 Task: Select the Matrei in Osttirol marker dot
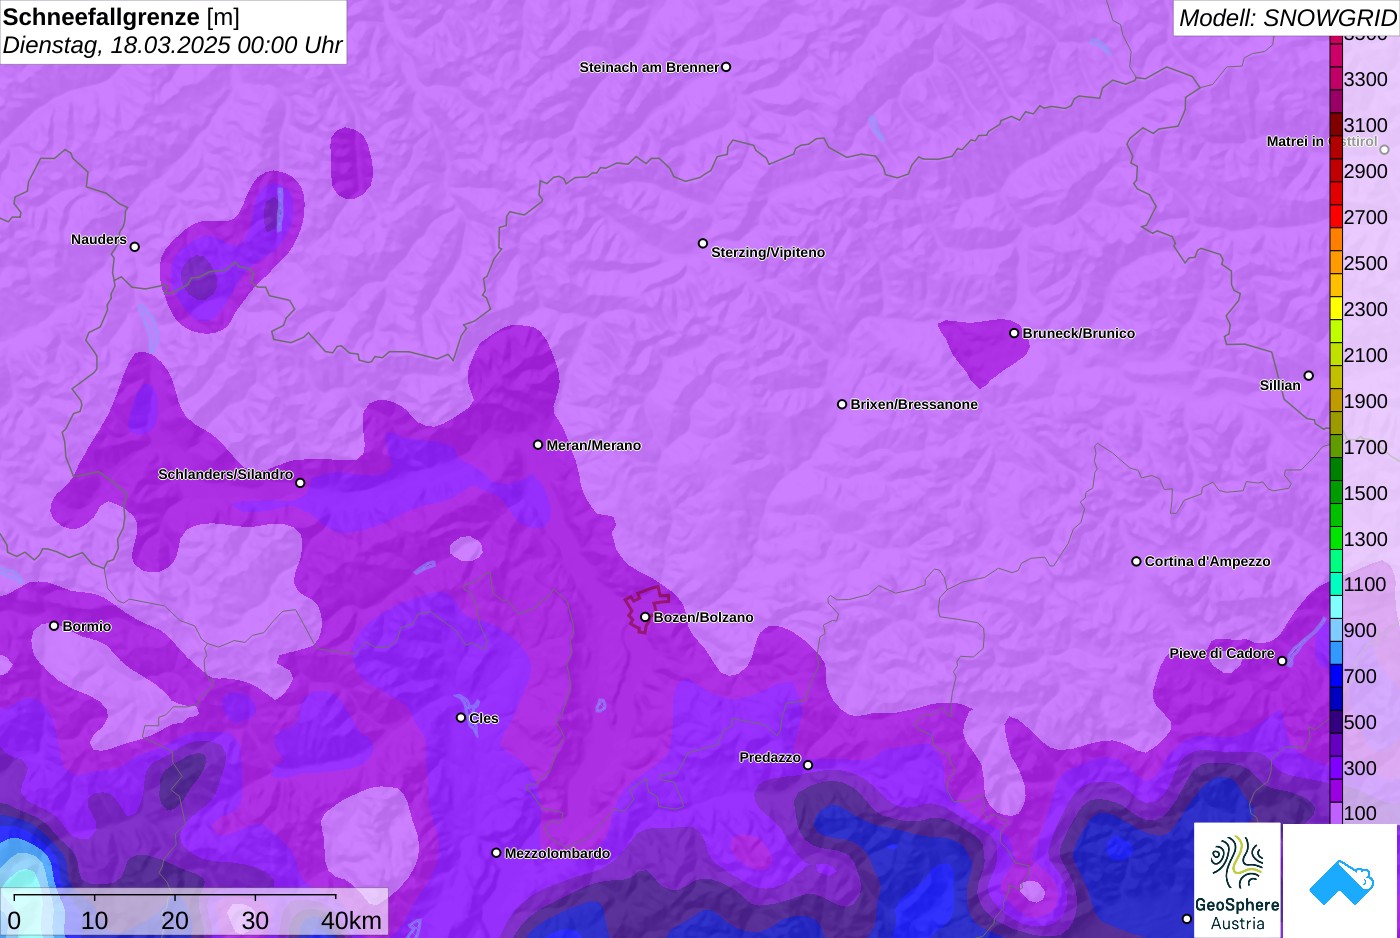1385,150
